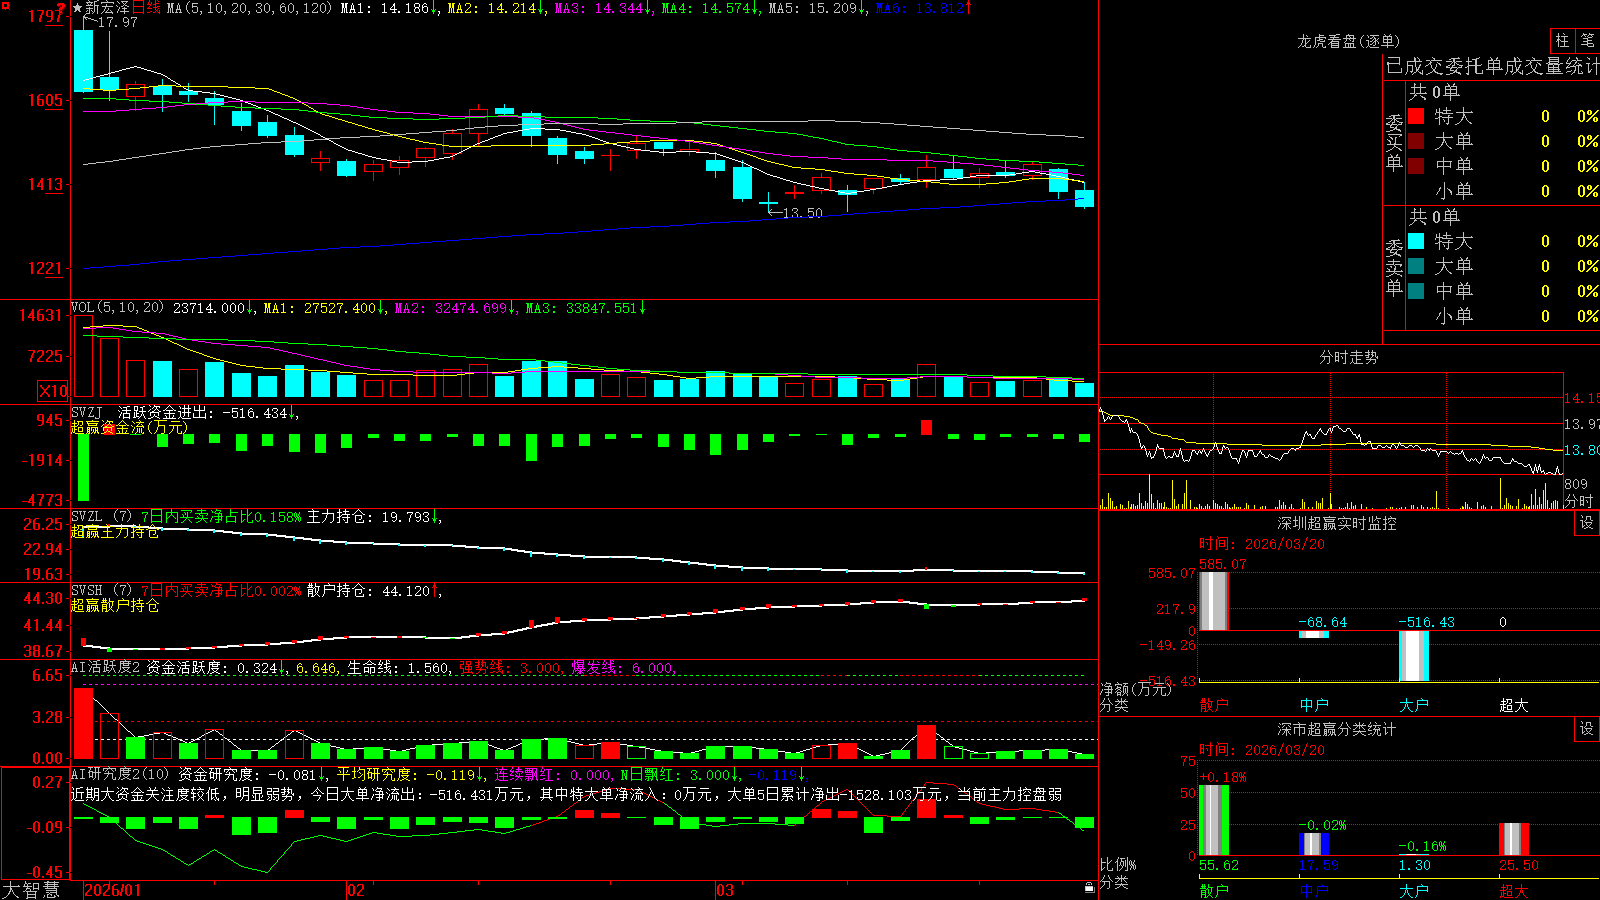Click the 13.80 price on intraday chart axis

(x=1581, y=450)
